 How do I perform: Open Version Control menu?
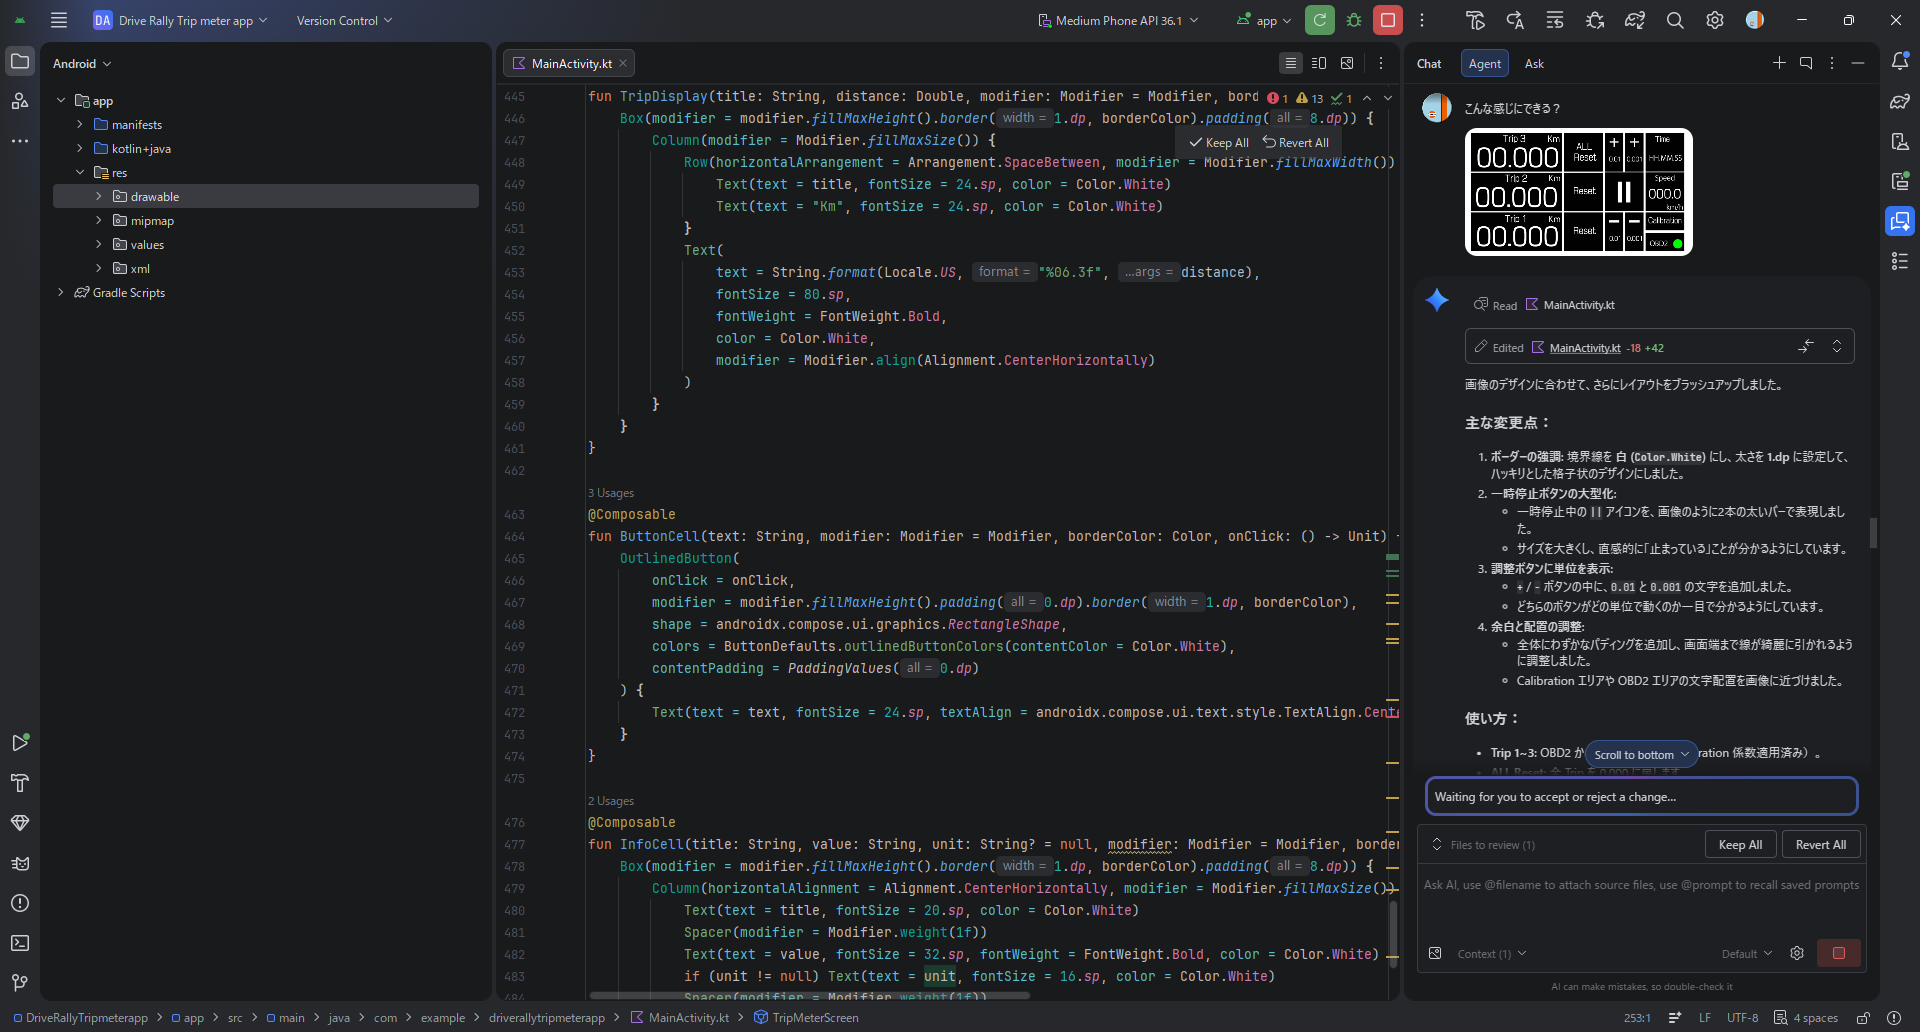click(x=344, y=20)
